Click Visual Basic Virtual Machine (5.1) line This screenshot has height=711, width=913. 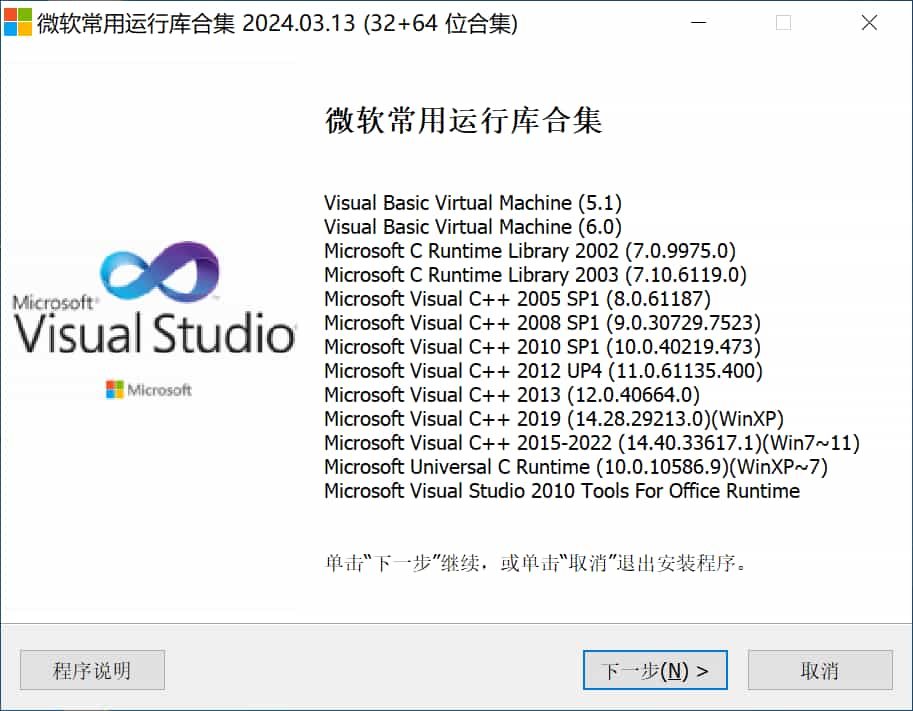click(x=473, y=203)
